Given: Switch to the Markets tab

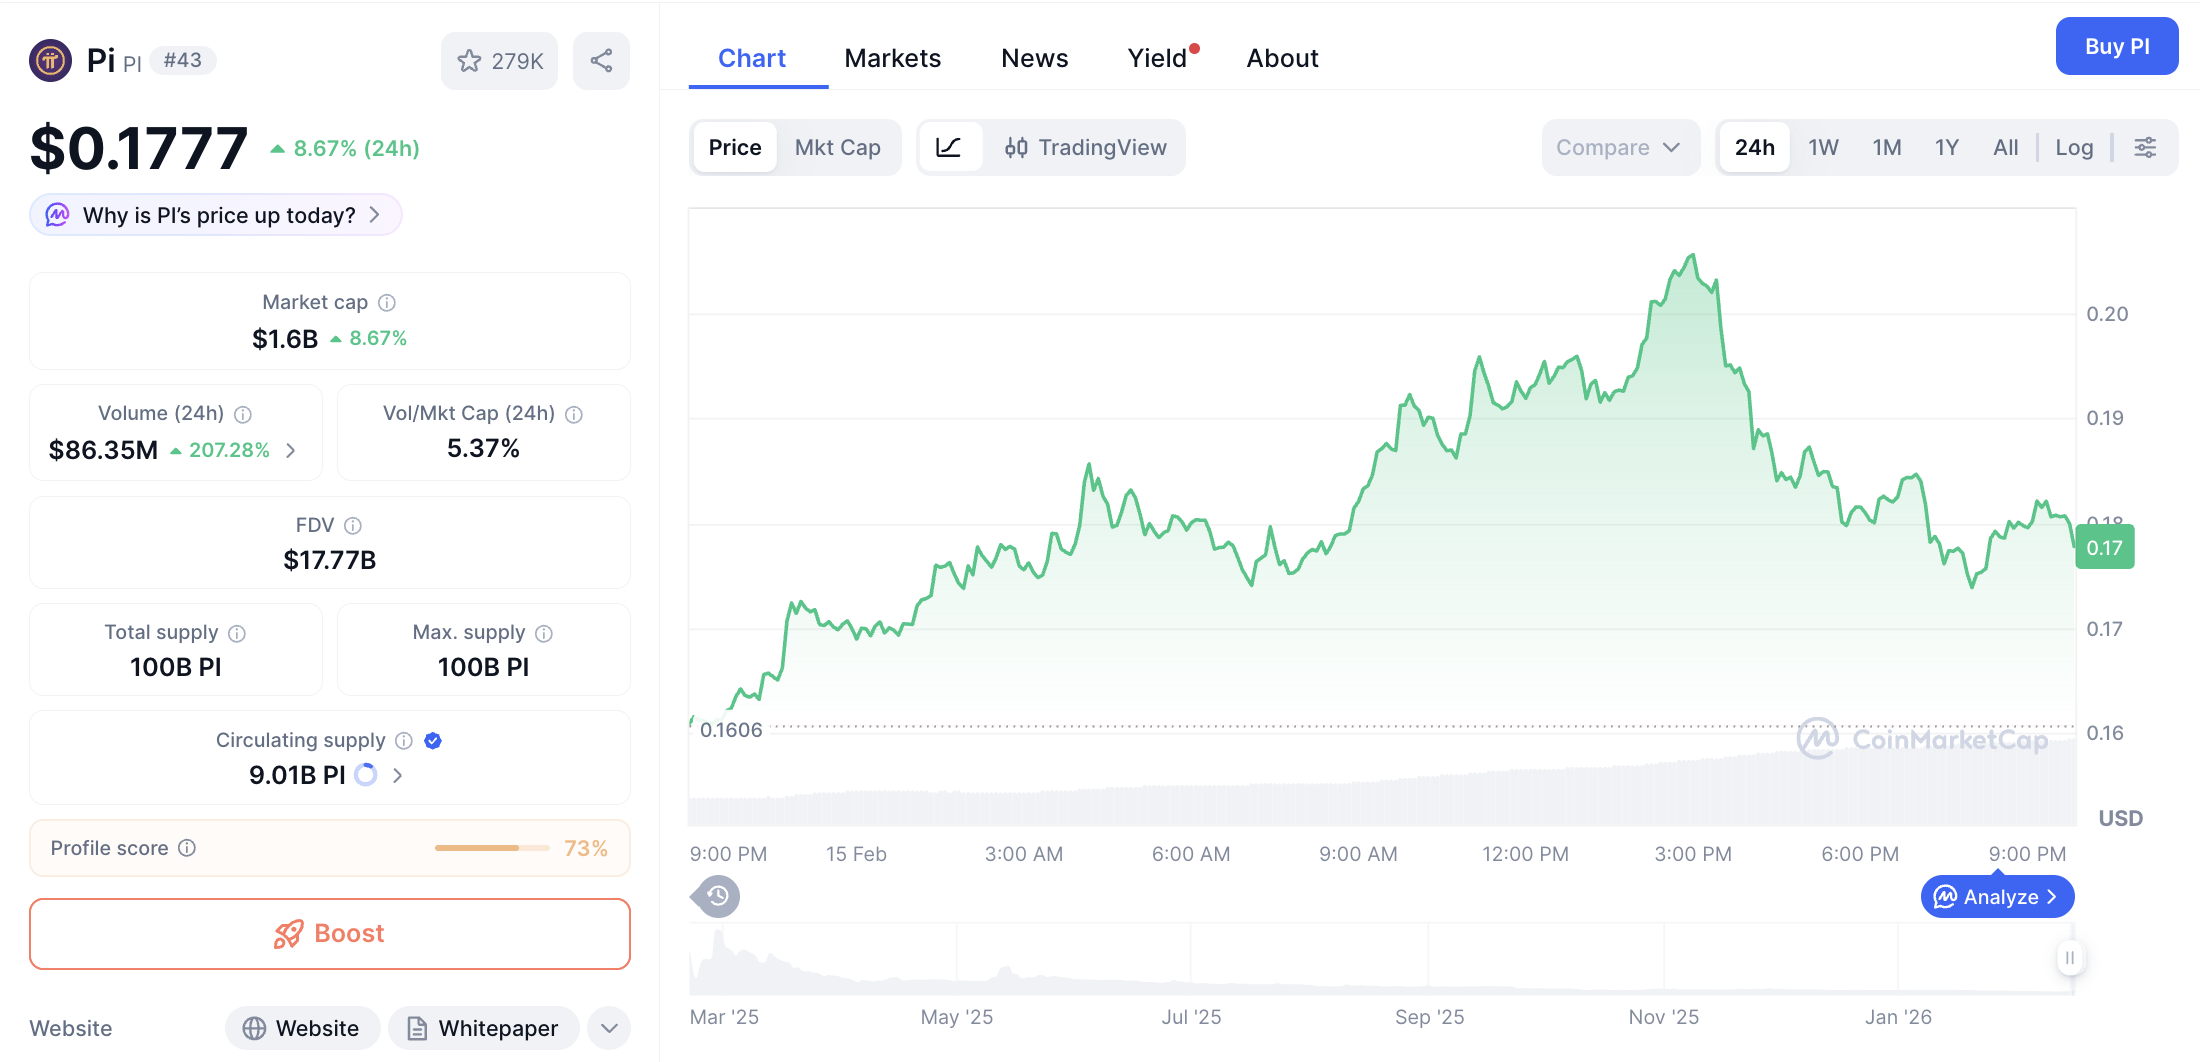Looking at the screenshot, I should pos(893,58).
